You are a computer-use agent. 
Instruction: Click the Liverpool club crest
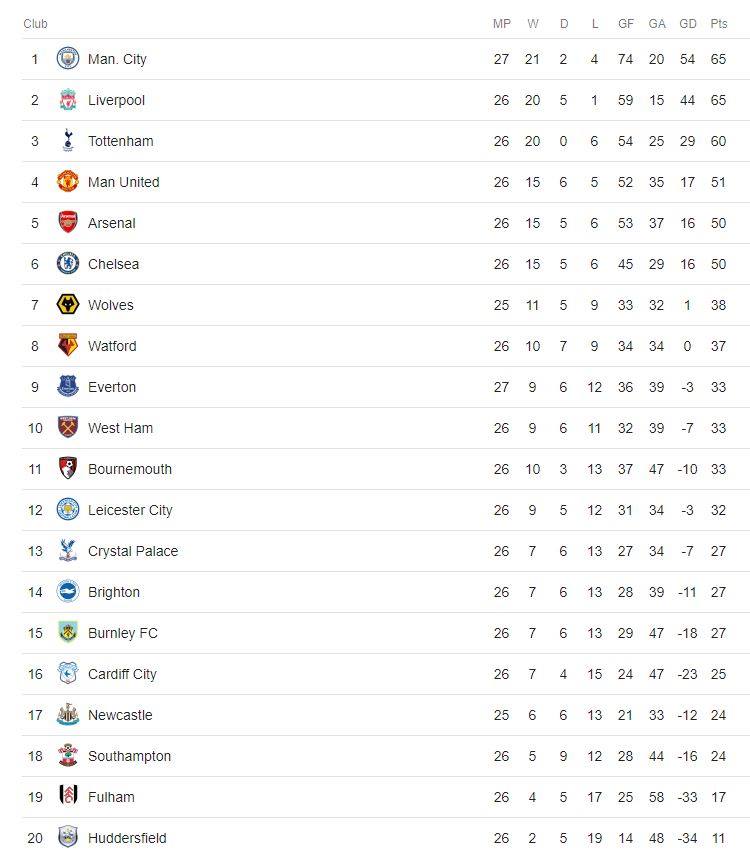click(x=68, y=100)
